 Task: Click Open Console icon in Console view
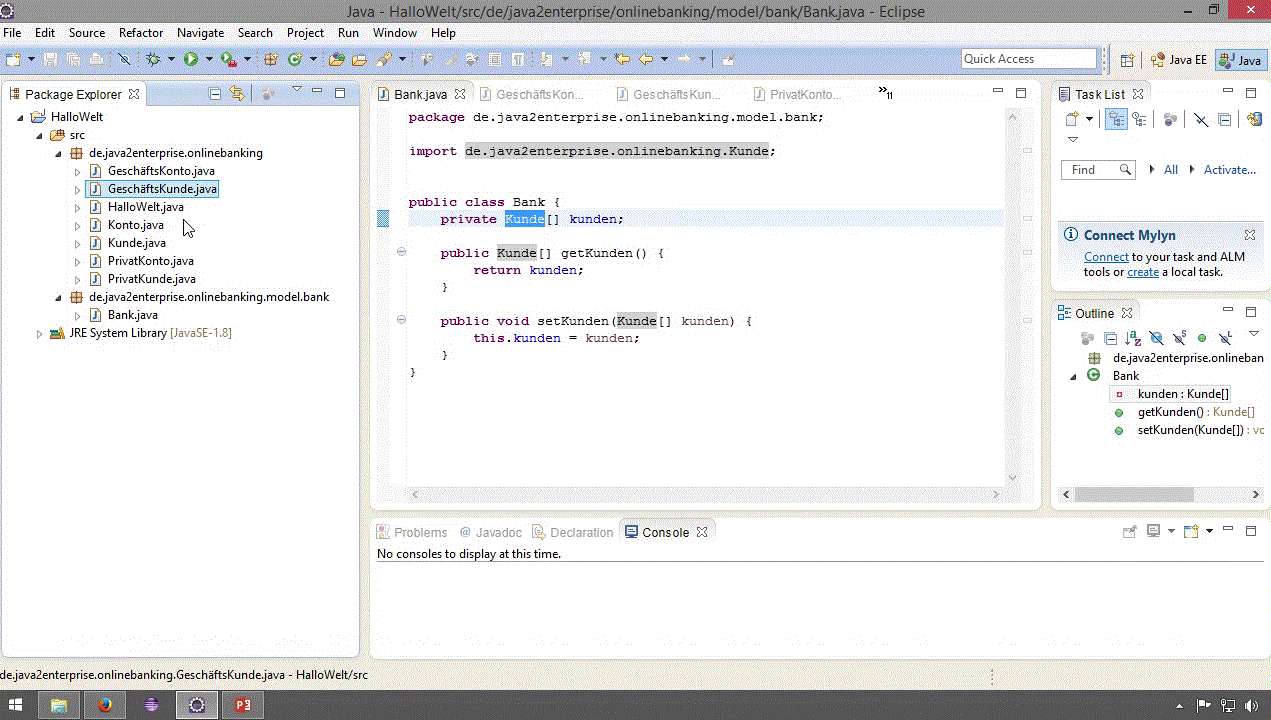coord(1191,531)
